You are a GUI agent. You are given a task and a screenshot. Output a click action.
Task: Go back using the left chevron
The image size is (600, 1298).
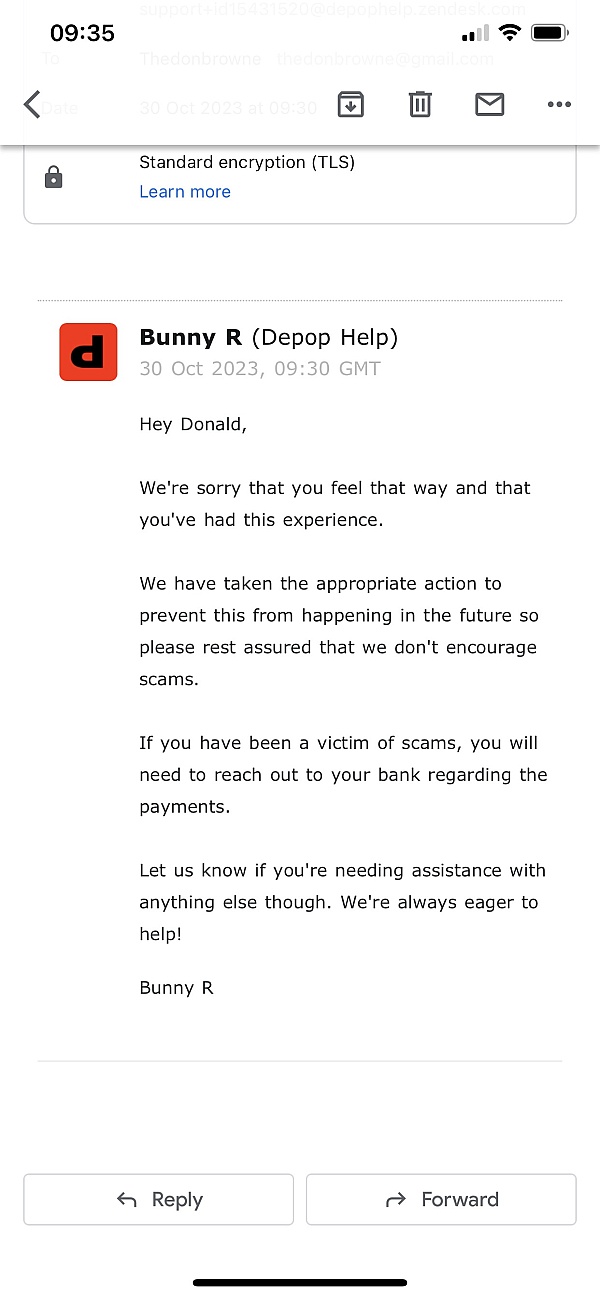tap(33, 104)
